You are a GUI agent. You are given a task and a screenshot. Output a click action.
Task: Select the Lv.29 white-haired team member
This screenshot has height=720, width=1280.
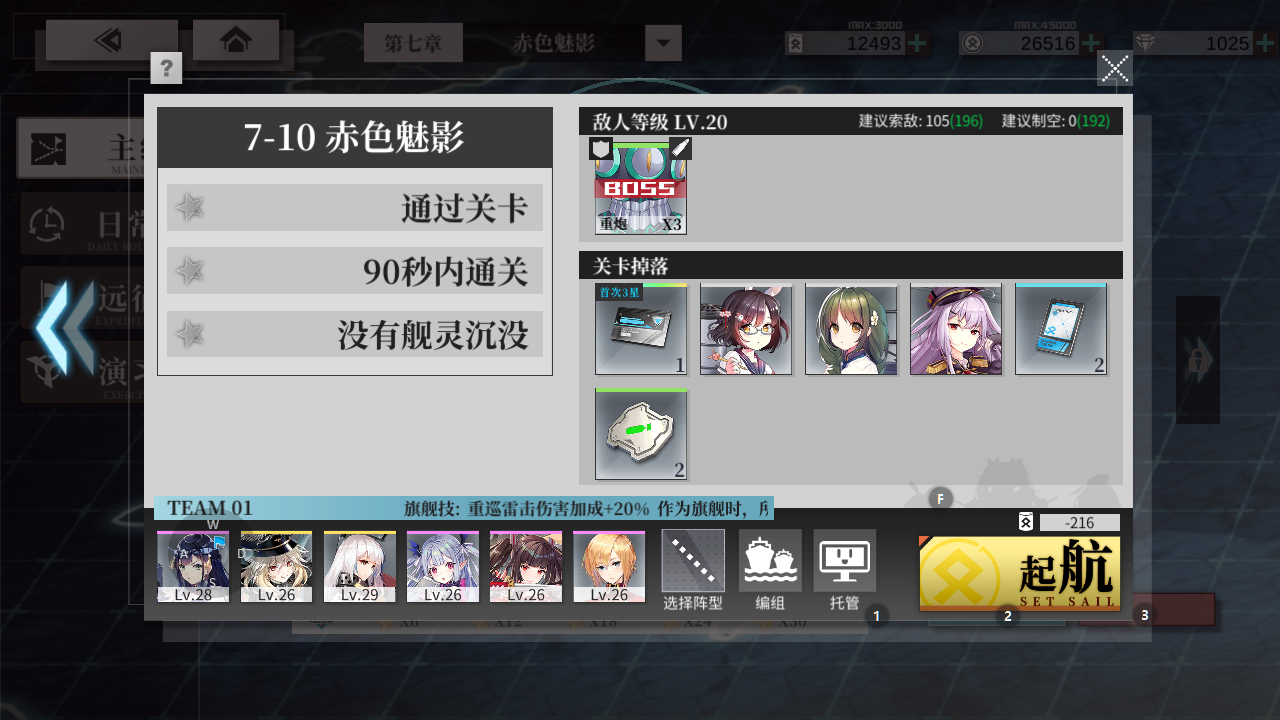click(x=360, y=567)
